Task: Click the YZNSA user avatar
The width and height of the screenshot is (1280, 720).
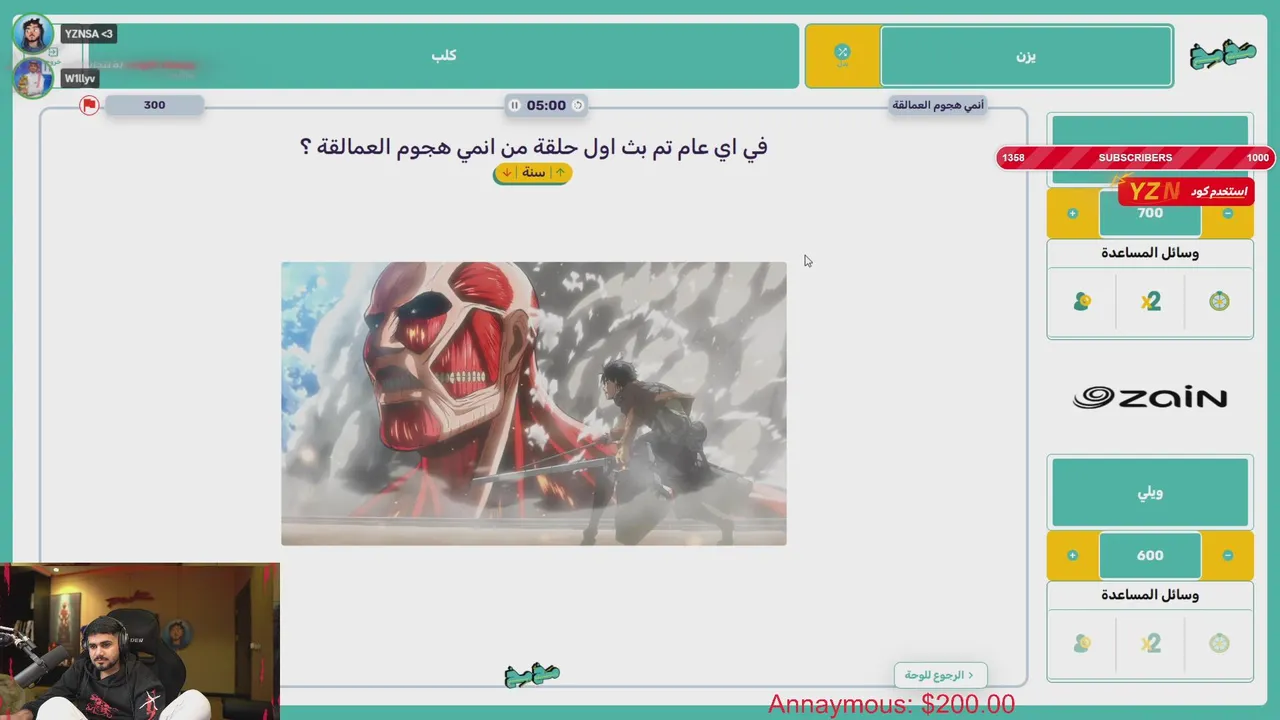Action: (33, 34)
